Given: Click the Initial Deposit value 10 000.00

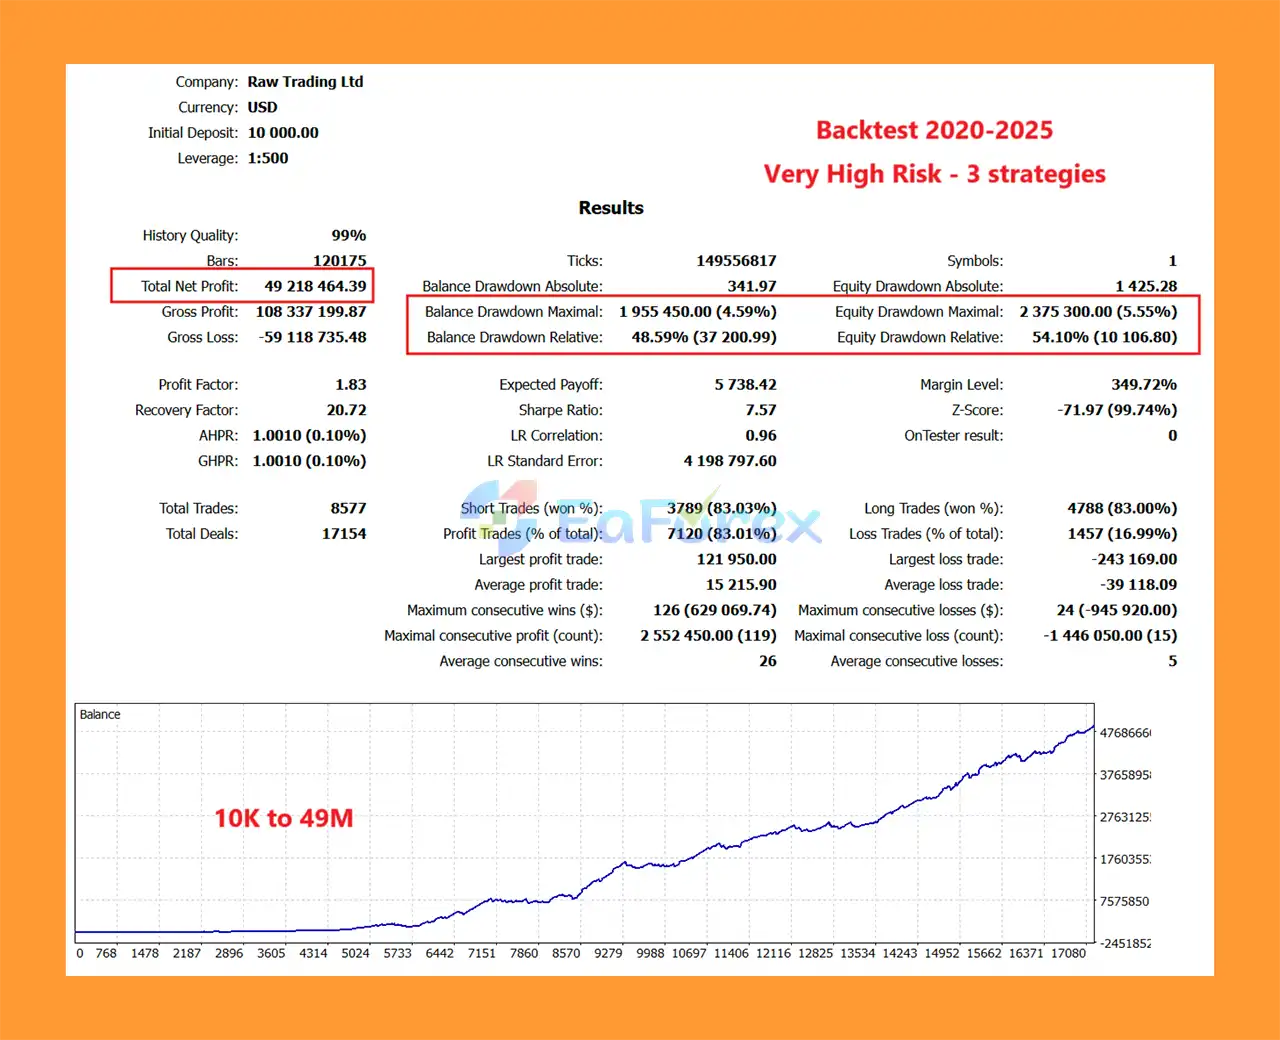Looking at the screenshot, I should (x=283, y=133).
